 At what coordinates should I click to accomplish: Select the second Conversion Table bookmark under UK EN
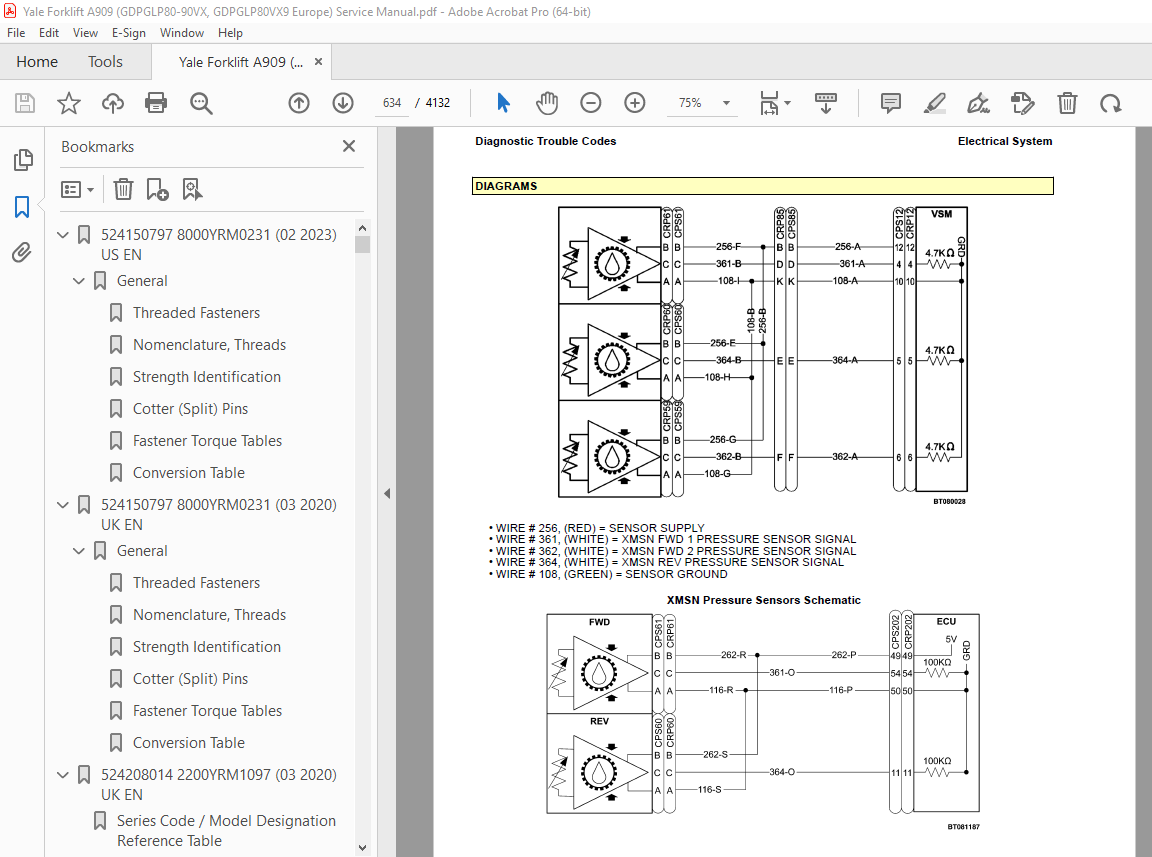coord(189,743)
